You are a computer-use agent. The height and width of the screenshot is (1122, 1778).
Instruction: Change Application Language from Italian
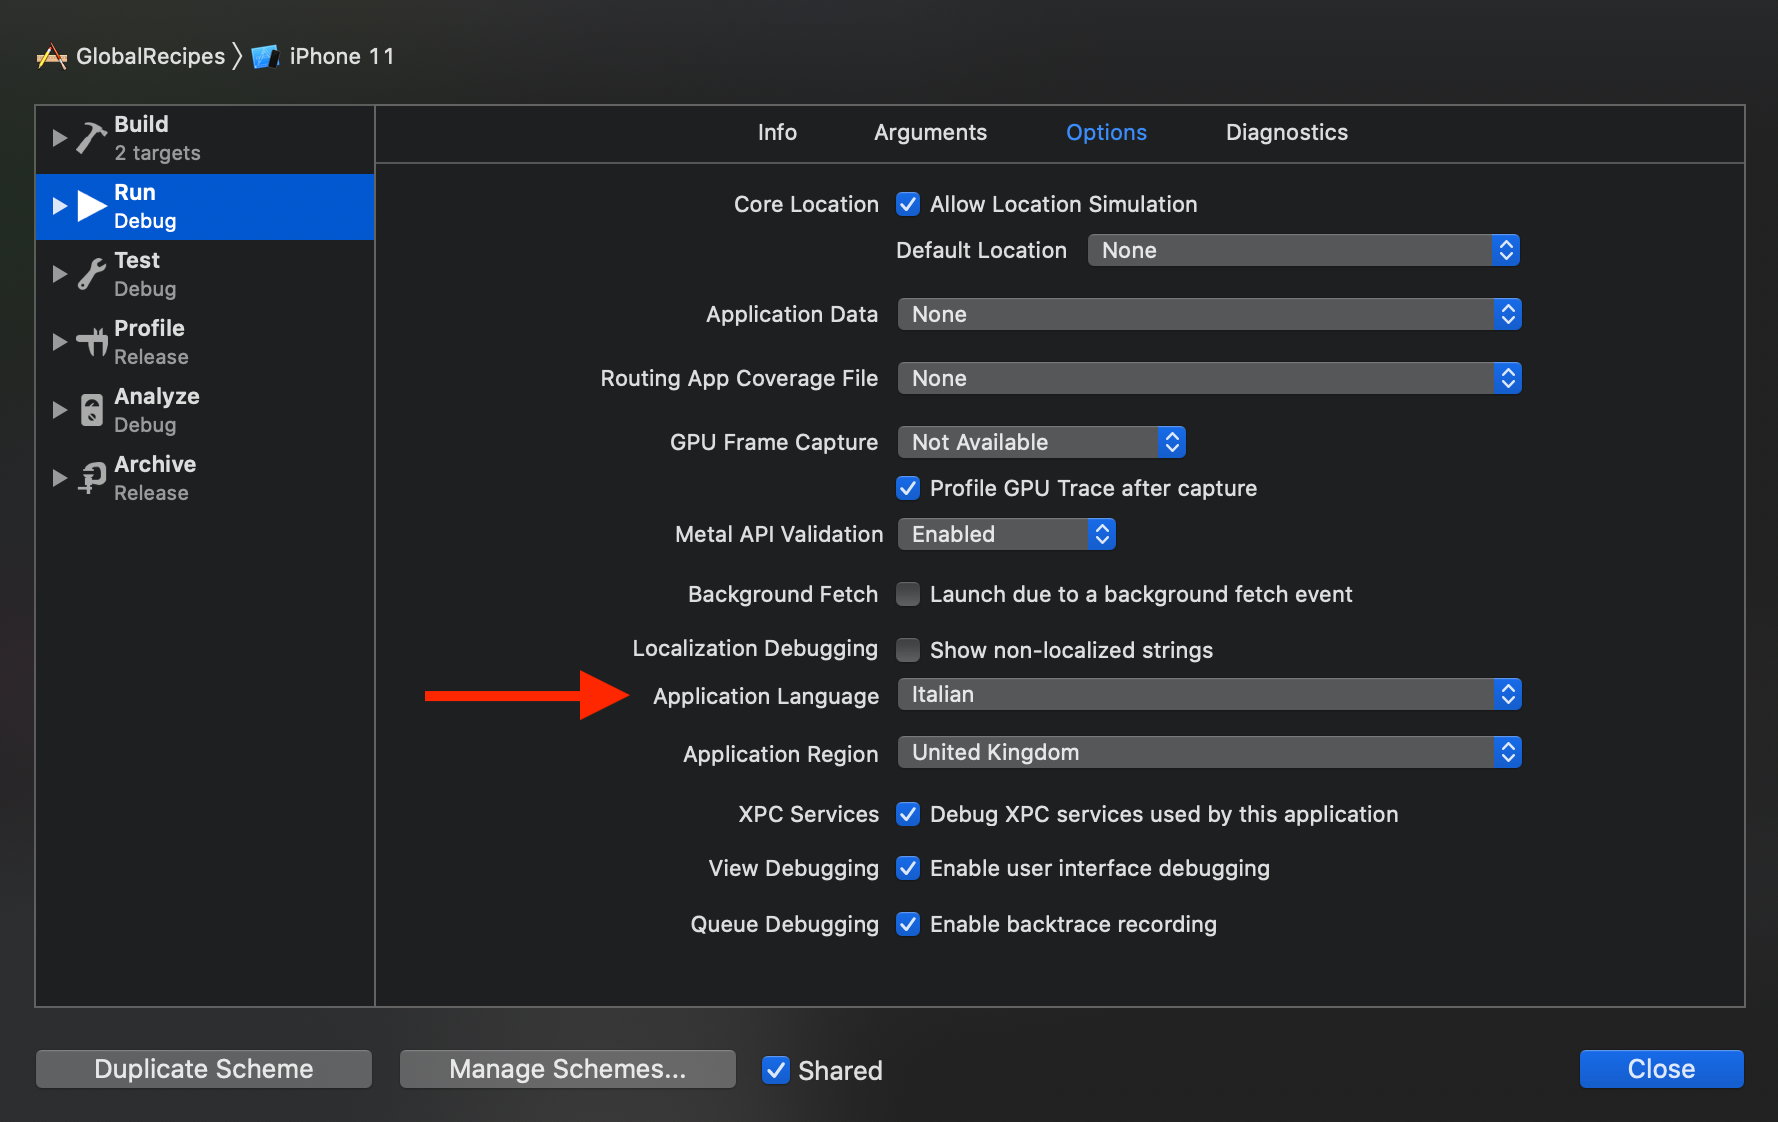click(1208, 693)
